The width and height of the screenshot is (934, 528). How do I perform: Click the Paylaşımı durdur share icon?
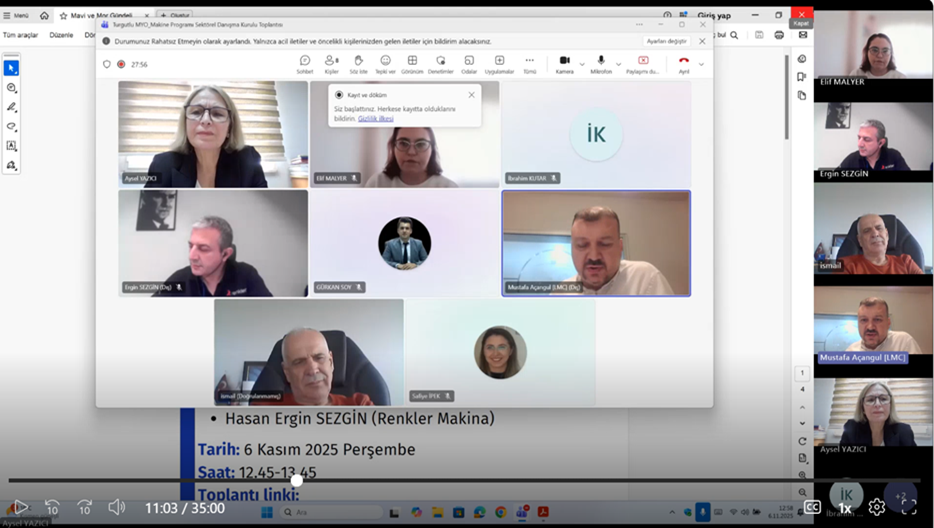(642, 63)
